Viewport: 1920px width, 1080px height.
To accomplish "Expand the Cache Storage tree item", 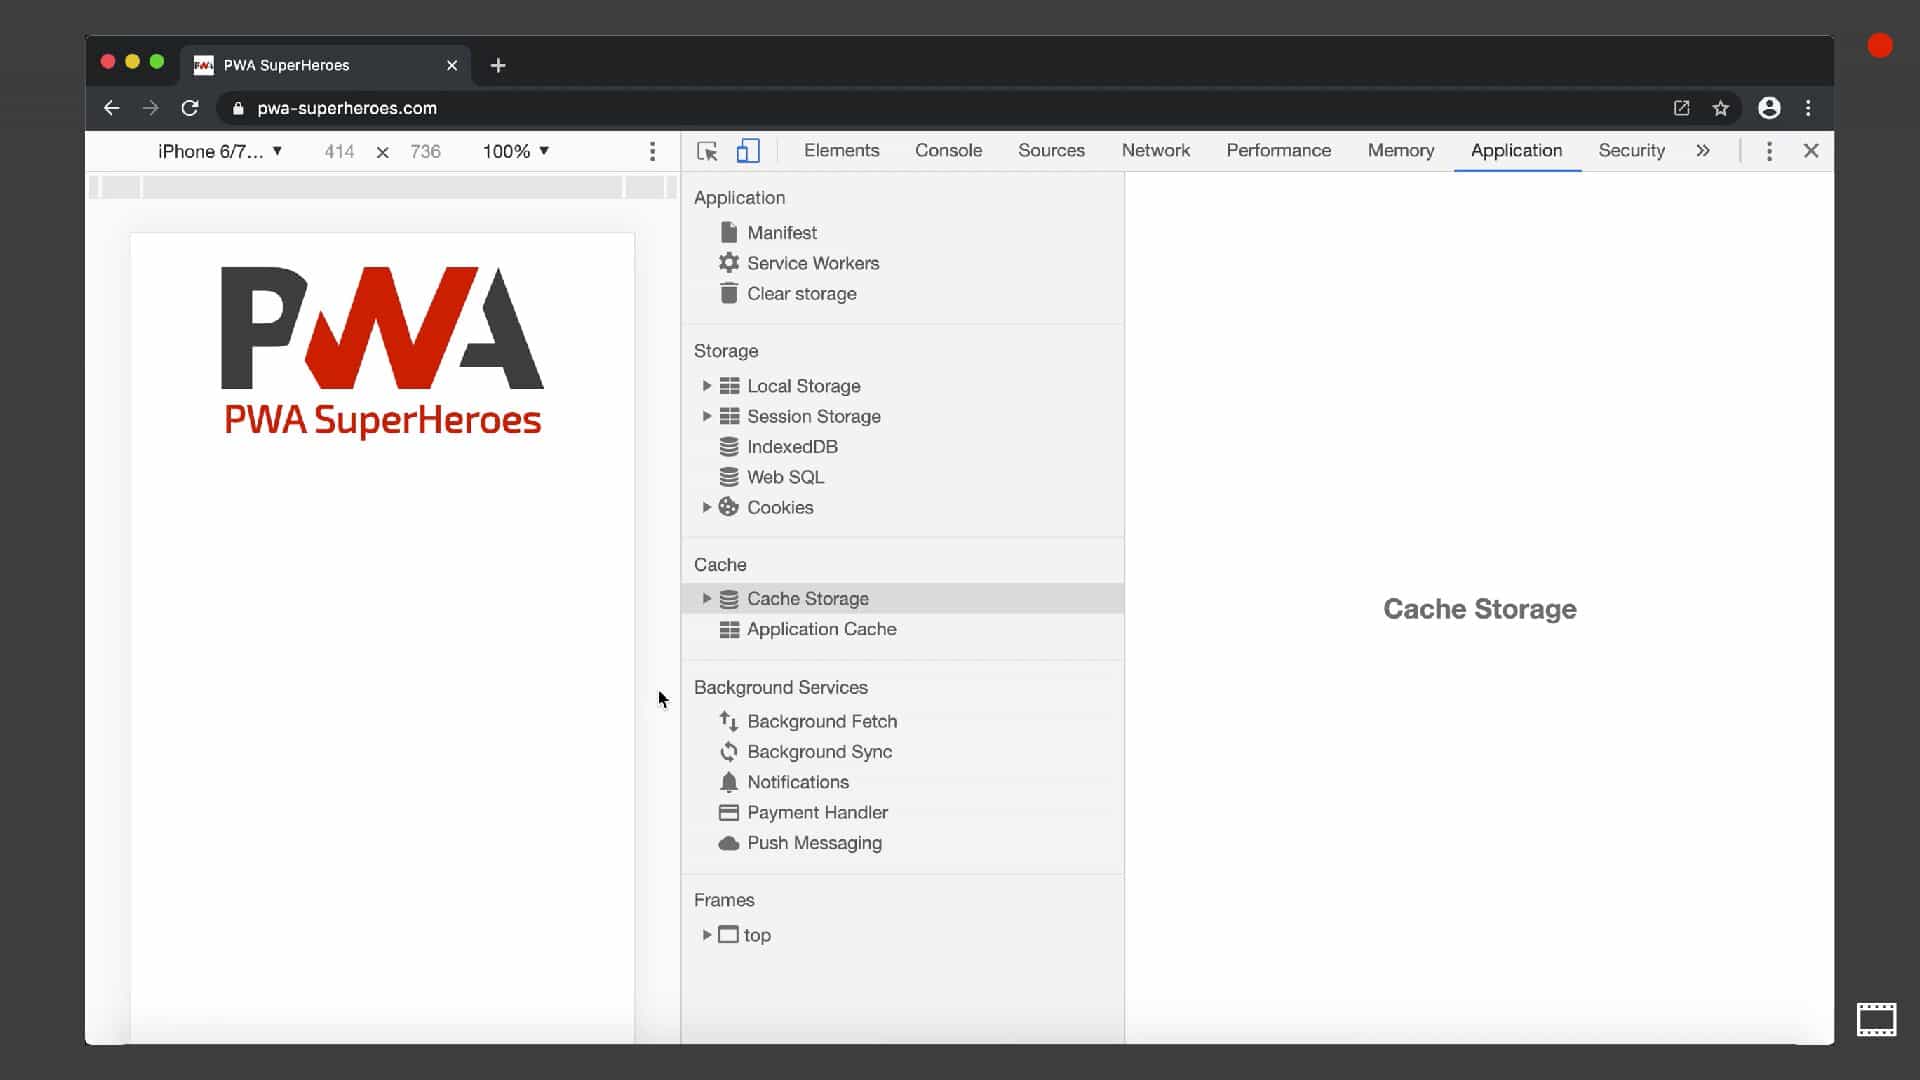I will point(706,599).
